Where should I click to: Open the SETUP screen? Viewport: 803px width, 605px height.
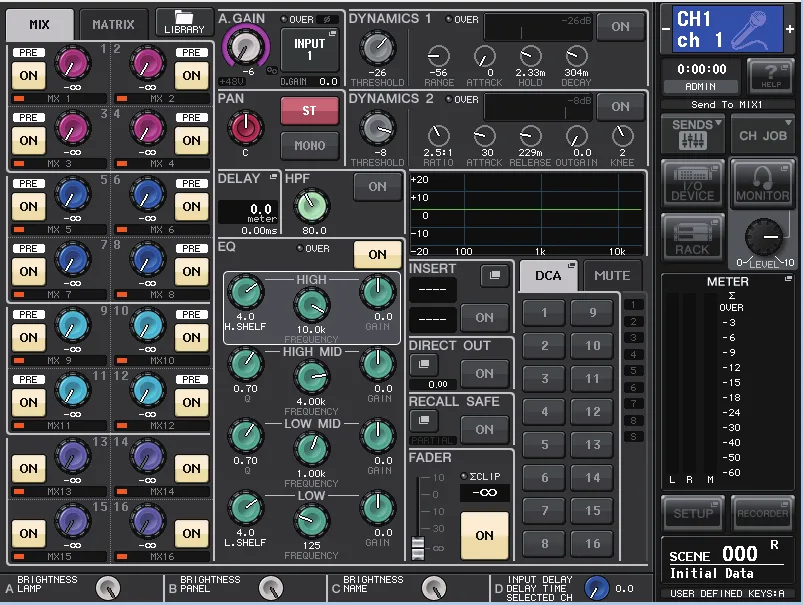click(x=693, y=513)
